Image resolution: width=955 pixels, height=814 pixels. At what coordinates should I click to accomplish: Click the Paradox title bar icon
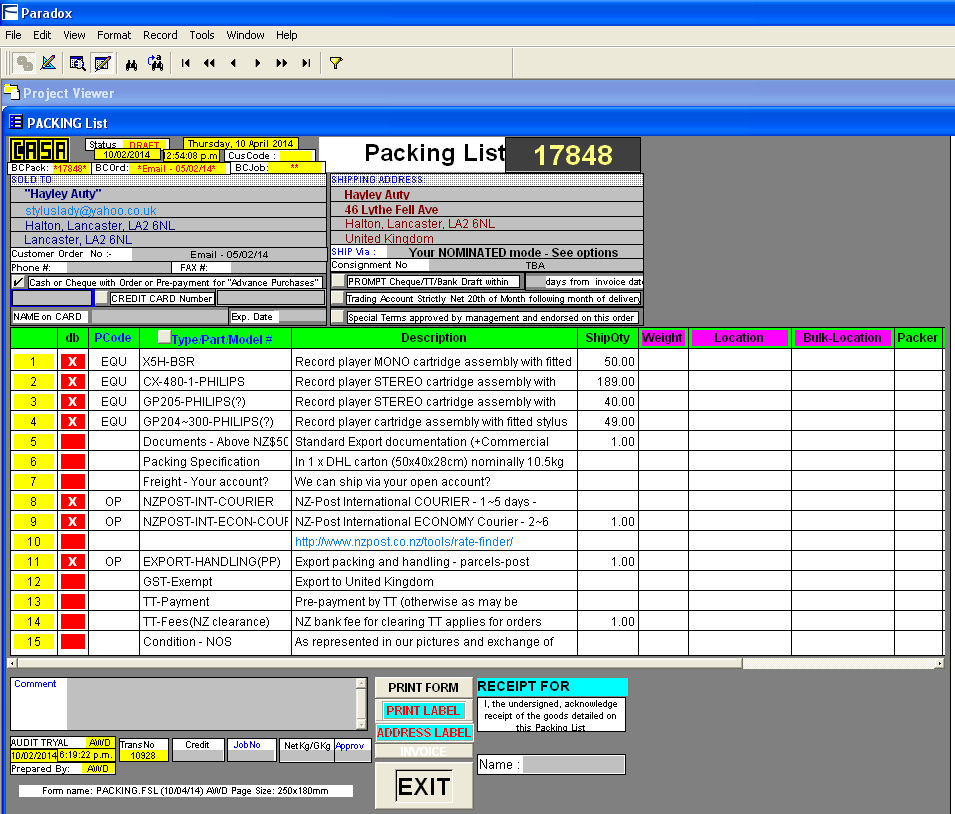pos(10,12)
